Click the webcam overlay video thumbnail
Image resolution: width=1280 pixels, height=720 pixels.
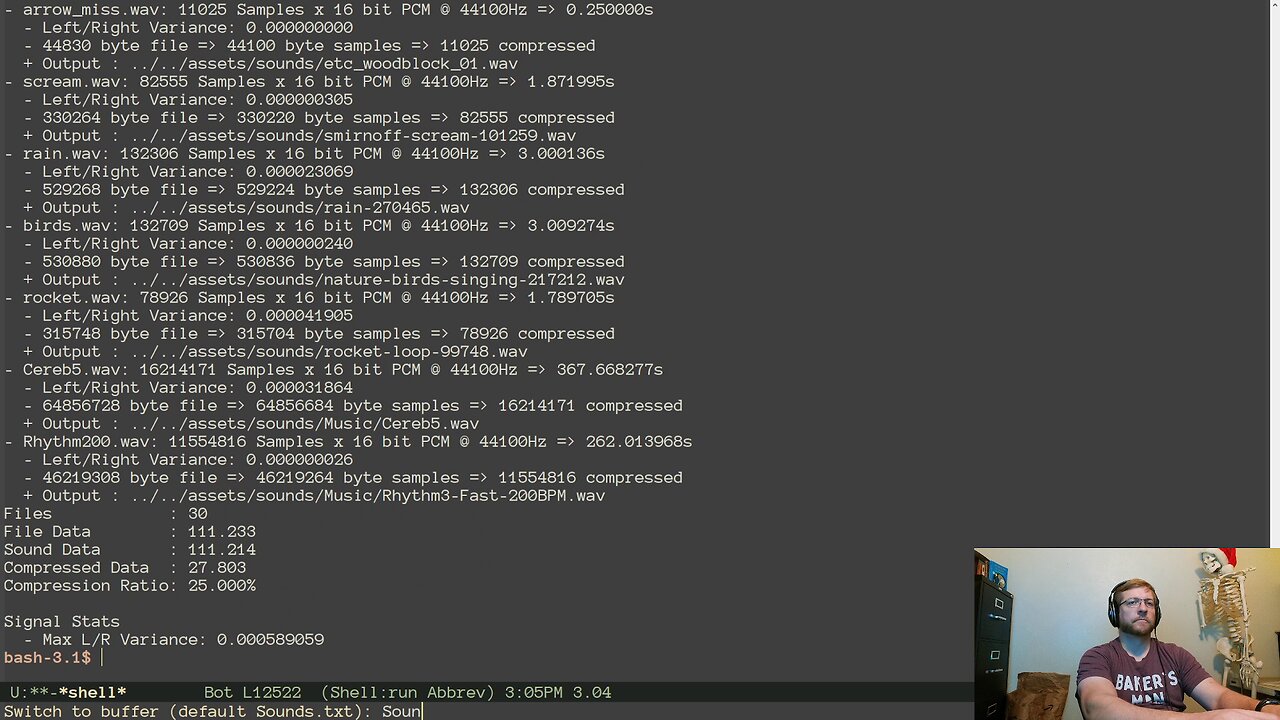click(x=1127, y=634)
